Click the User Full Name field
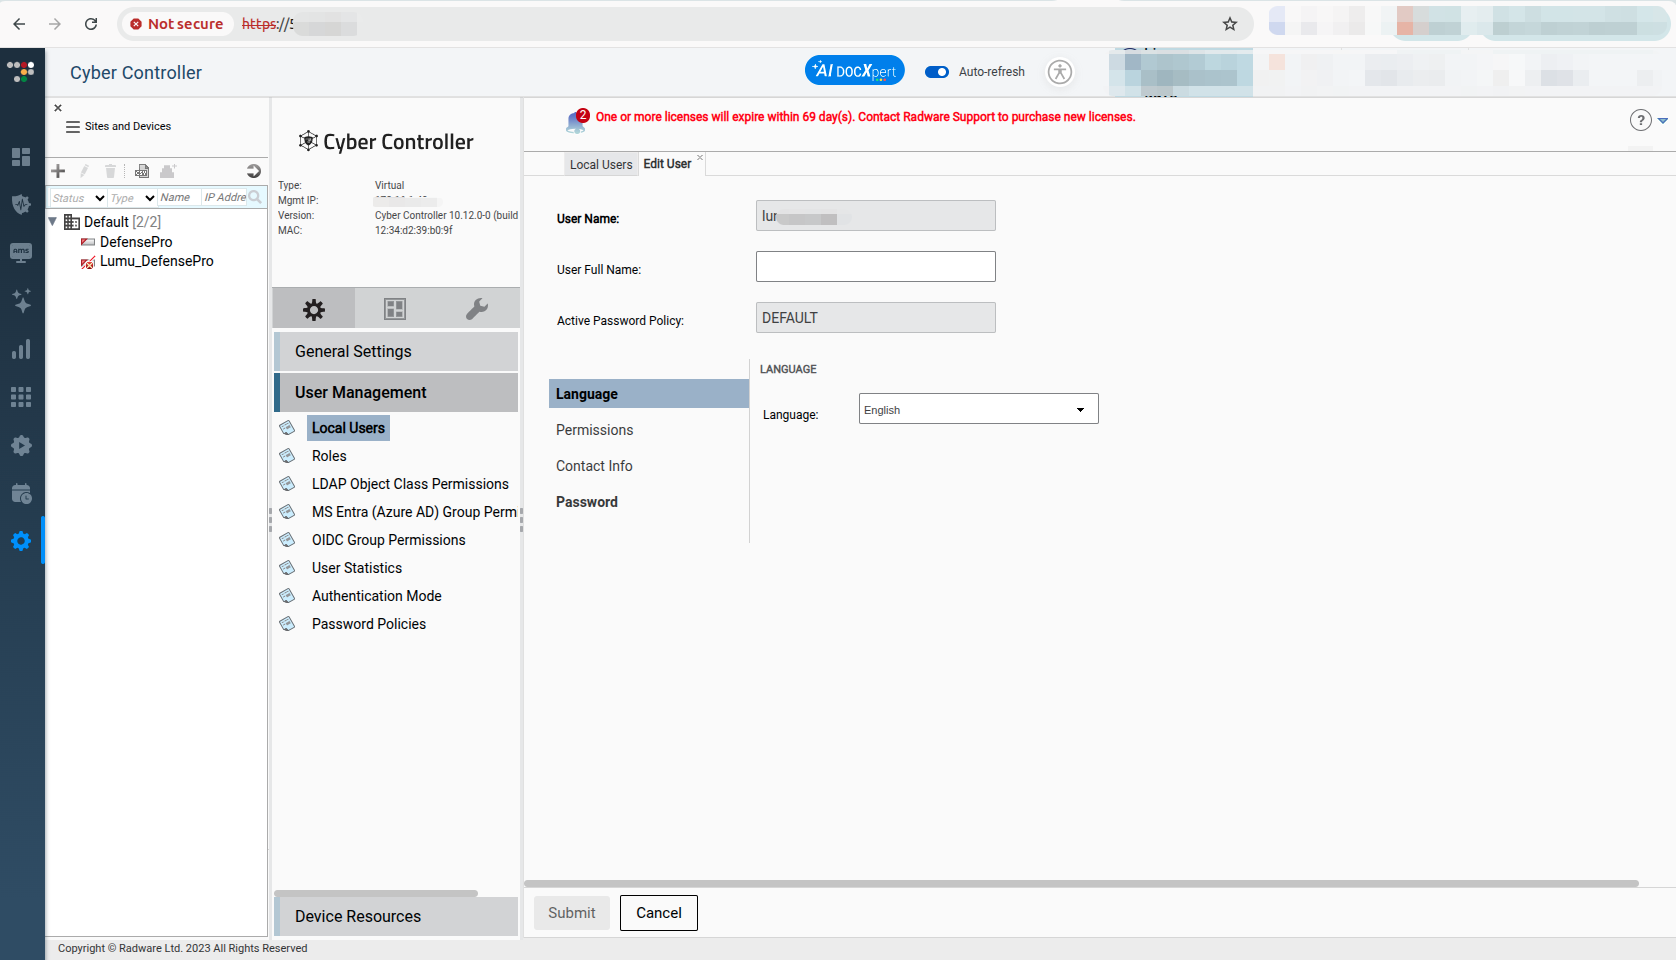Screen dimensions: 1676x960 point(875,267)
